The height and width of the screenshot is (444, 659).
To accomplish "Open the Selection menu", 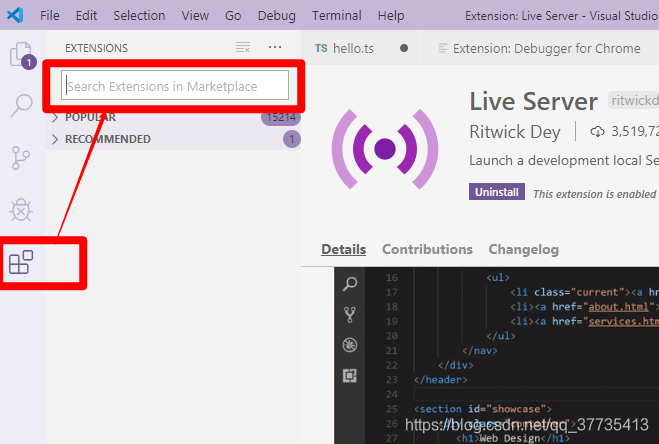I will [x=139, y=16].
